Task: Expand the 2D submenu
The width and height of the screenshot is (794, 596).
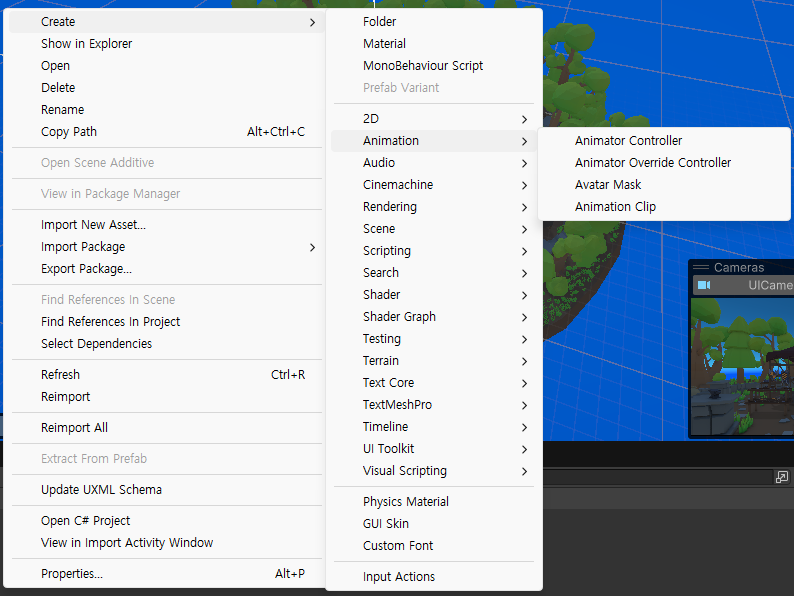Action: point(434,118)
